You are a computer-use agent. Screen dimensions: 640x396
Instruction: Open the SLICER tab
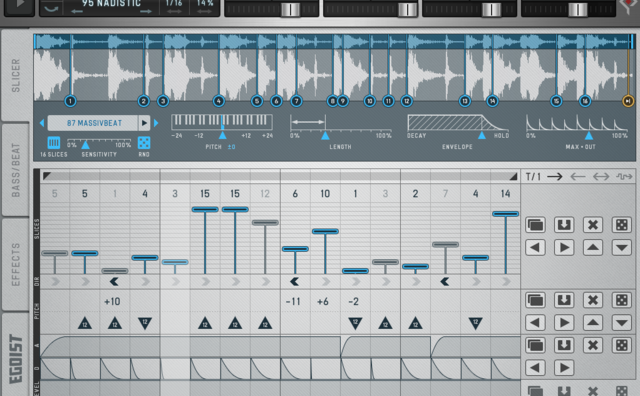pos(16,75)
